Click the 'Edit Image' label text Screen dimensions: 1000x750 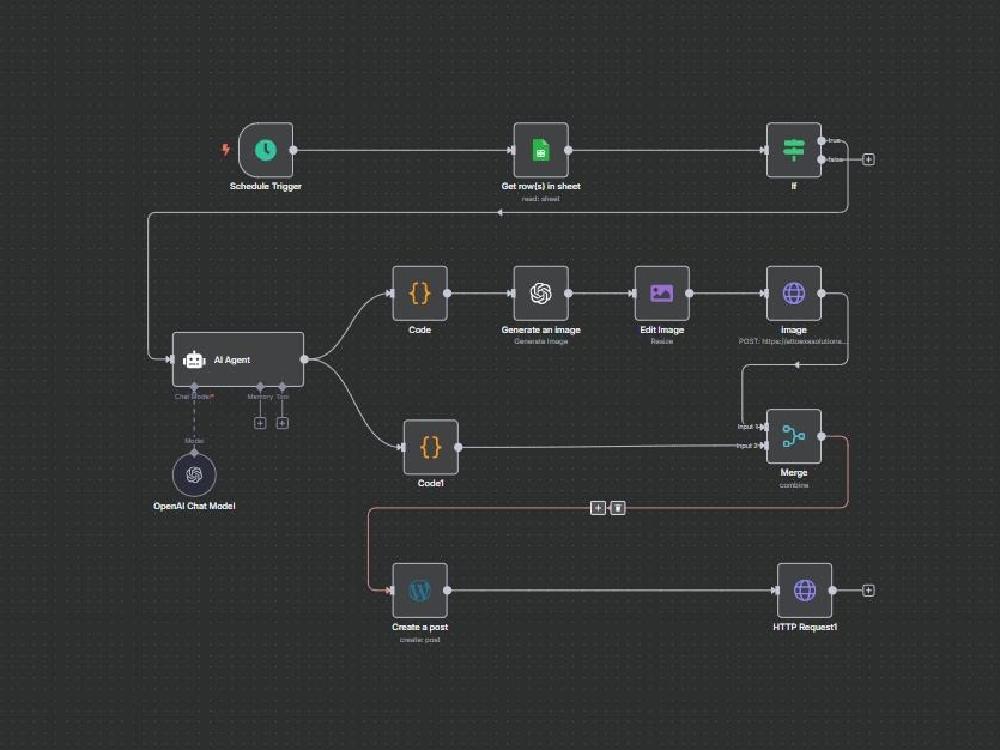click(x=662, y=330)
